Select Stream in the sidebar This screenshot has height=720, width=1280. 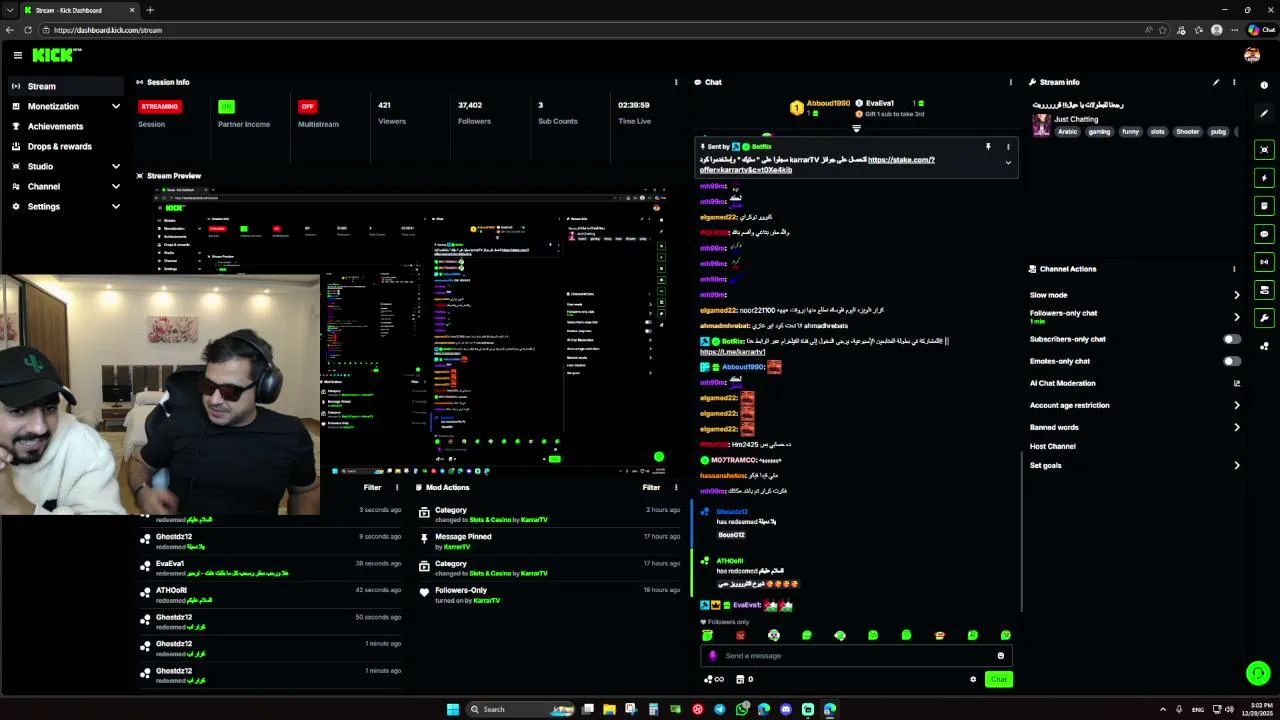pos(65,86)
